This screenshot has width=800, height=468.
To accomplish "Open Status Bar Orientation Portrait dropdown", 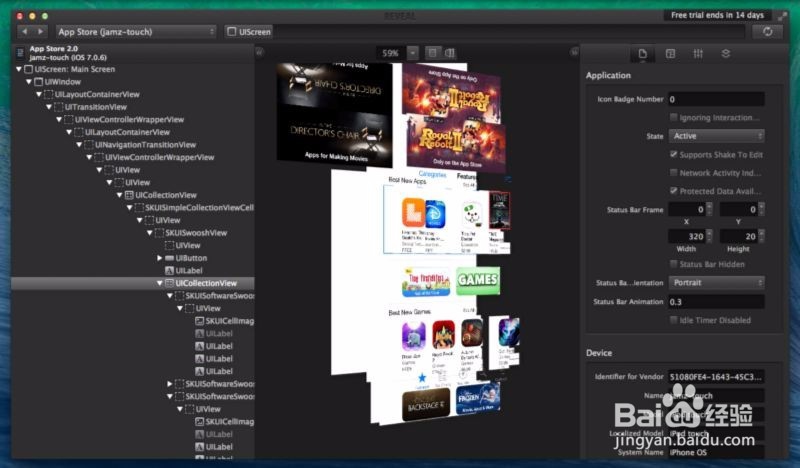I will pos(716,282).
